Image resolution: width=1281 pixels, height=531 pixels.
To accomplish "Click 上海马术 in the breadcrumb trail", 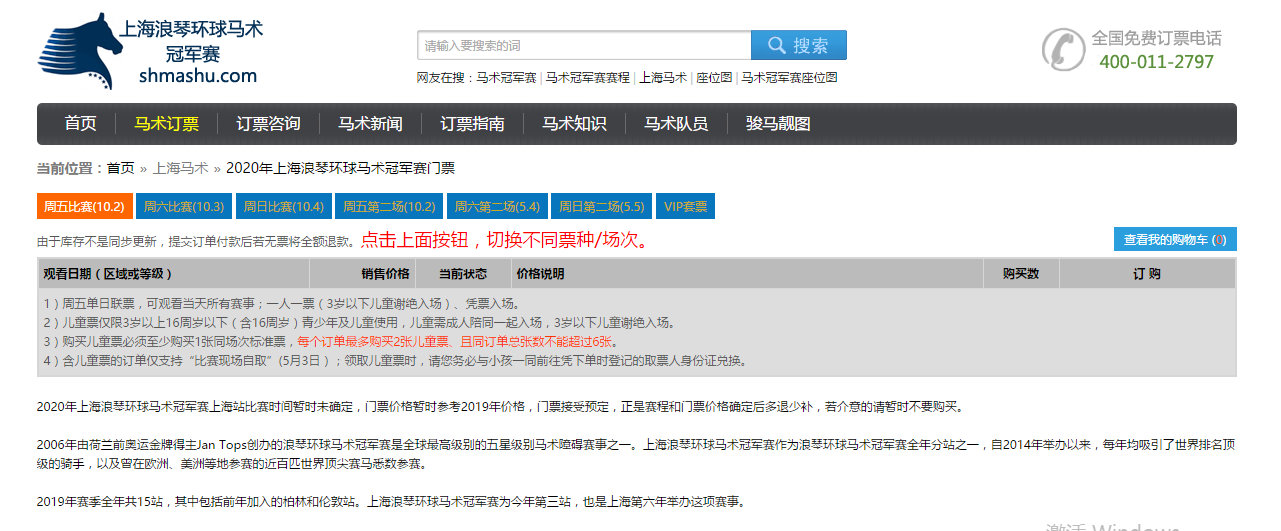I will point(181,168).
